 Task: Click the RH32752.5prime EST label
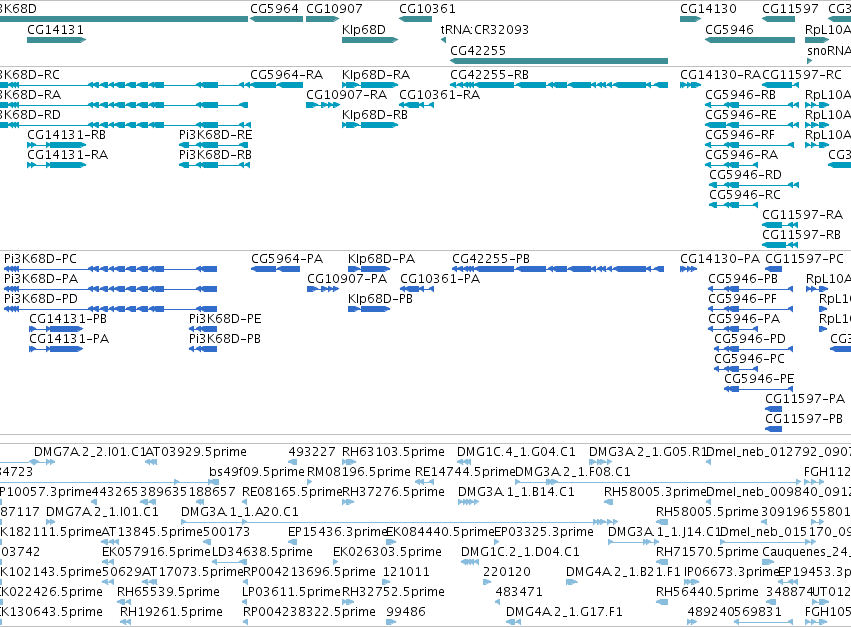[393, 592]
